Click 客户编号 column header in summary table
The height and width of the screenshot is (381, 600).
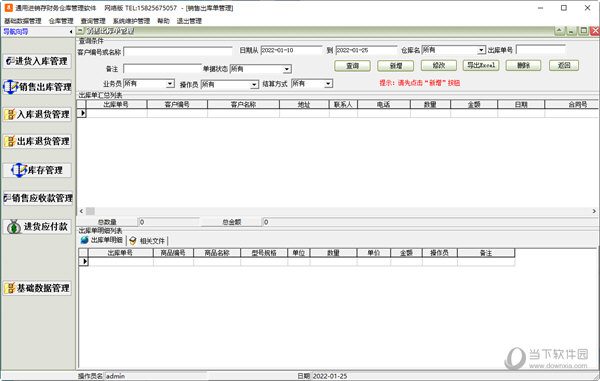pos(177,104)
